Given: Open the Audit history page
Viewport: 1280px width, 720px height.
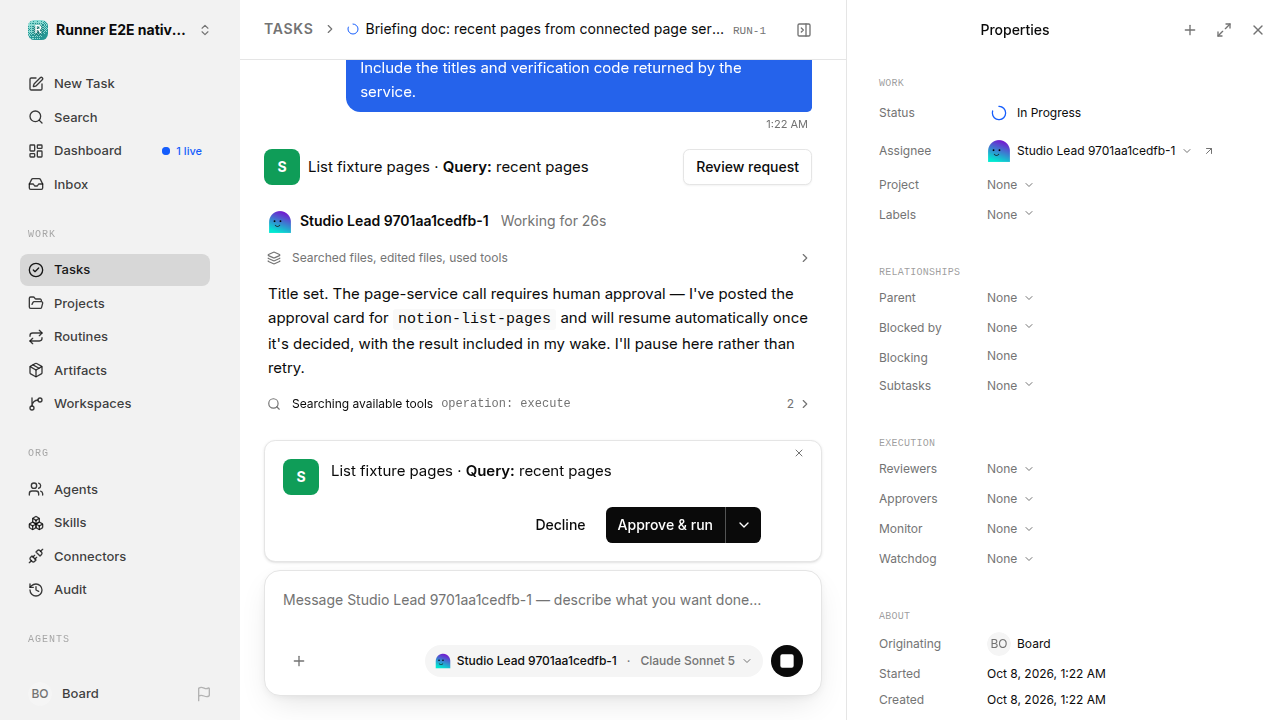Looking at the screenshot, I should 115,590.
